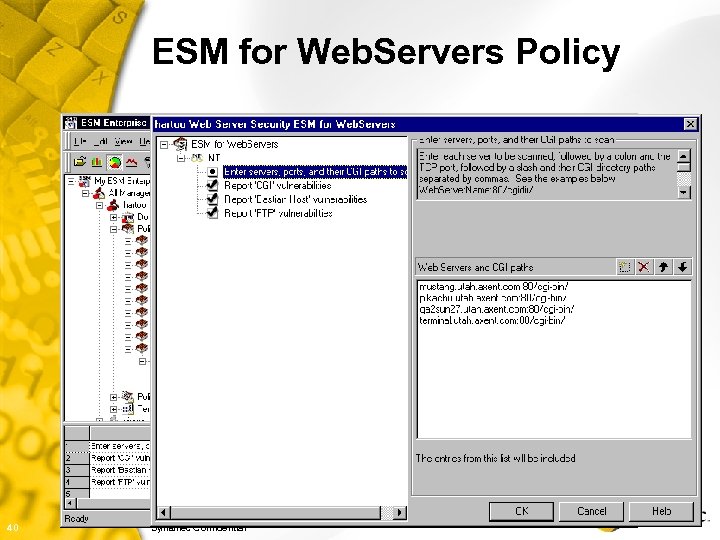Click 'Report 'Bastion' cell in grid
720x540 pixels.
point(120,470)
